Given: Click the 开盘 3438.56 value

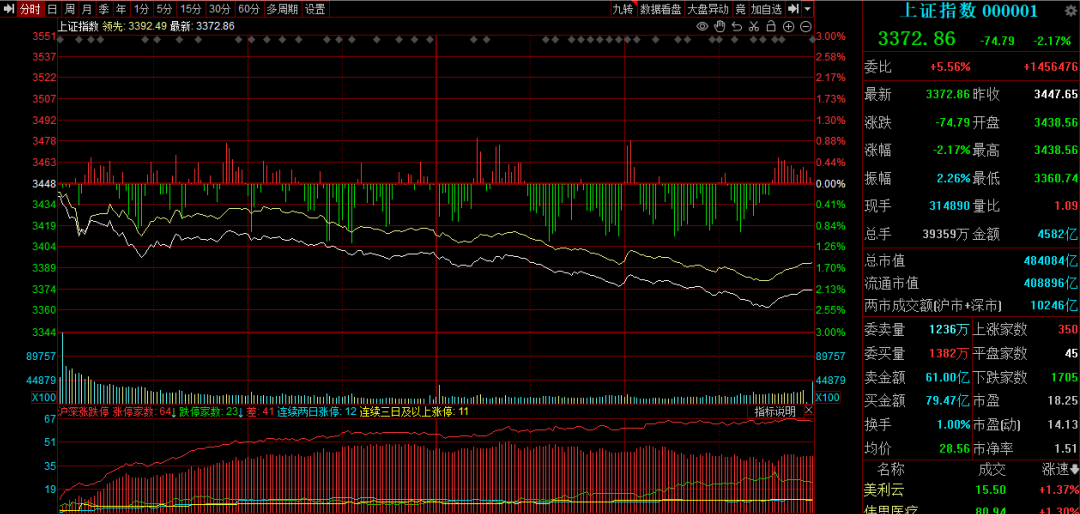Looking at the screenshot, I should [x=1055, y=123].
